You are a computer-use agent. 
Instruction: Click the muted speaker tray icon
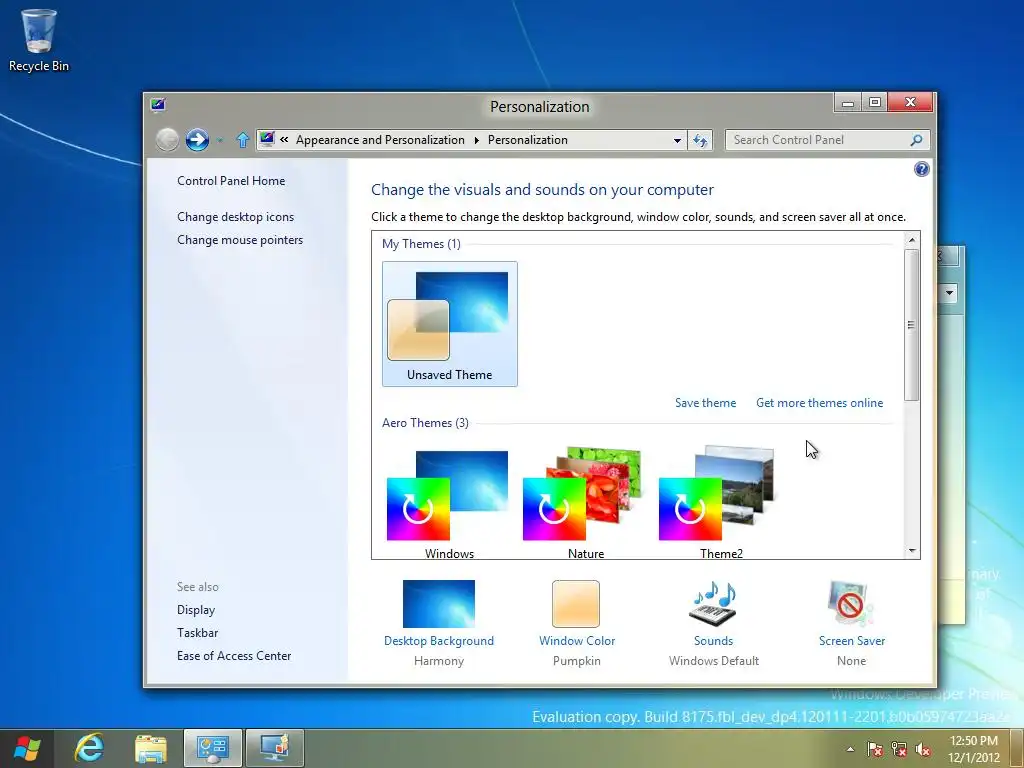pyautogui.click(x=923, y=749)
